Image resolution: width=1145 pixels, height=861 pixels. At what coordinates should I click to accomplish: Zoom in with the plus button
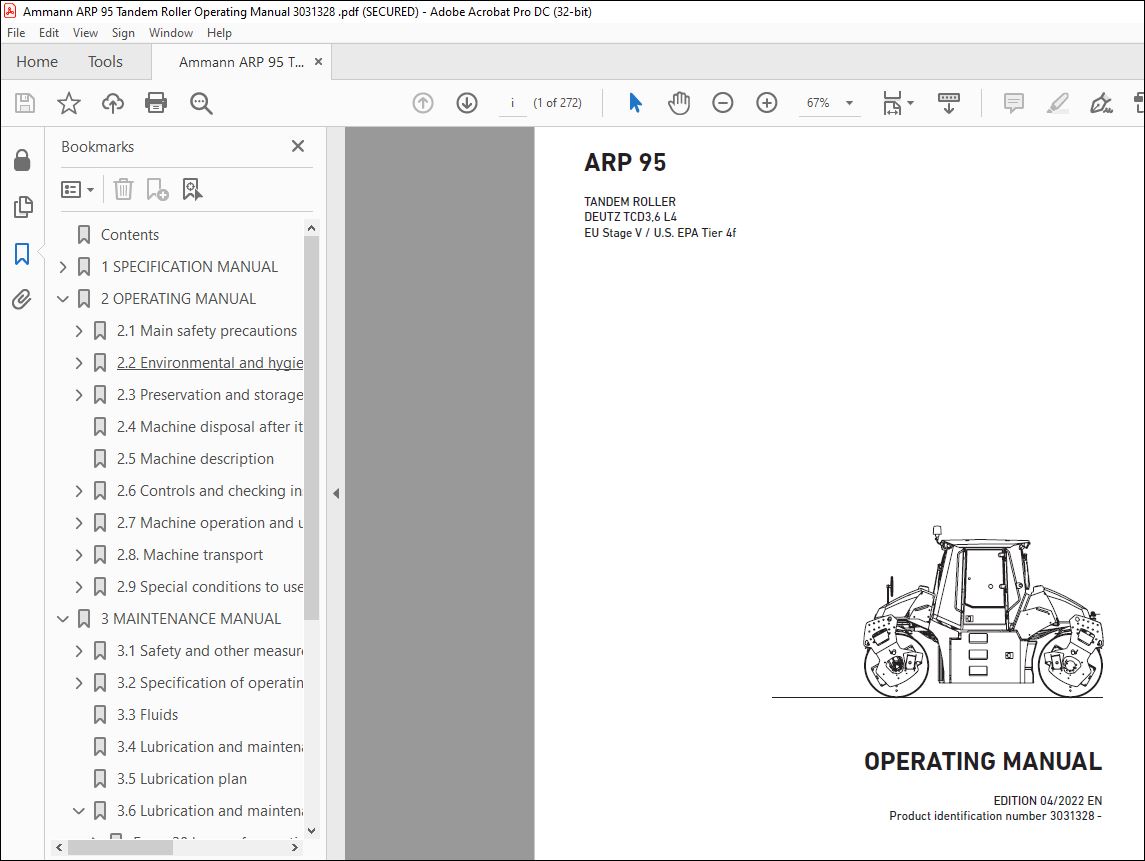coord(766,103)
